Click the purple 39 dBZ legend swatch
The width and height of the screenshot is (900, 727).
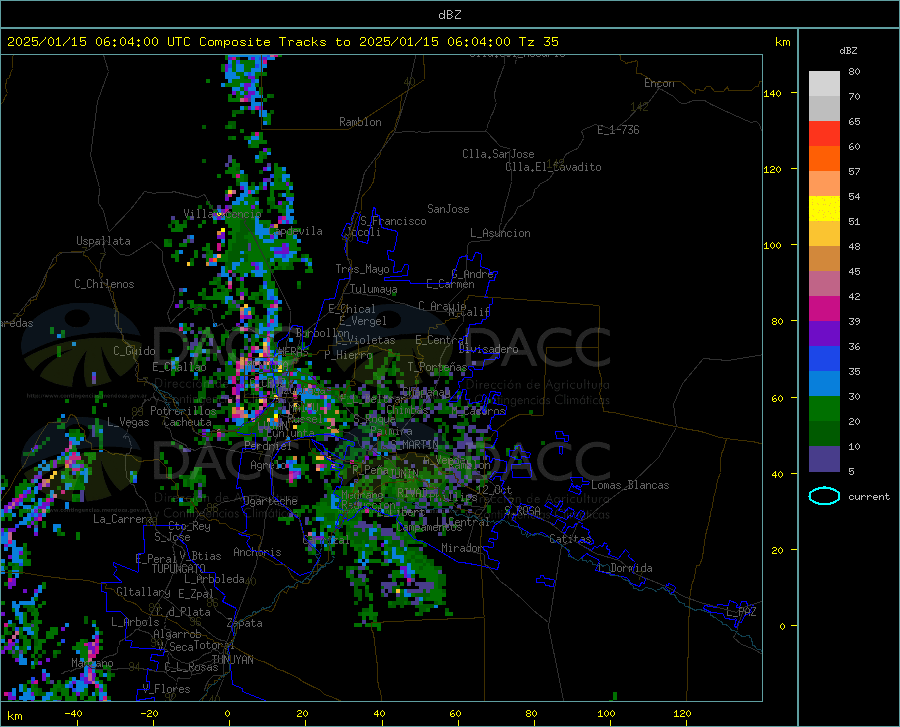pos(824,334)
